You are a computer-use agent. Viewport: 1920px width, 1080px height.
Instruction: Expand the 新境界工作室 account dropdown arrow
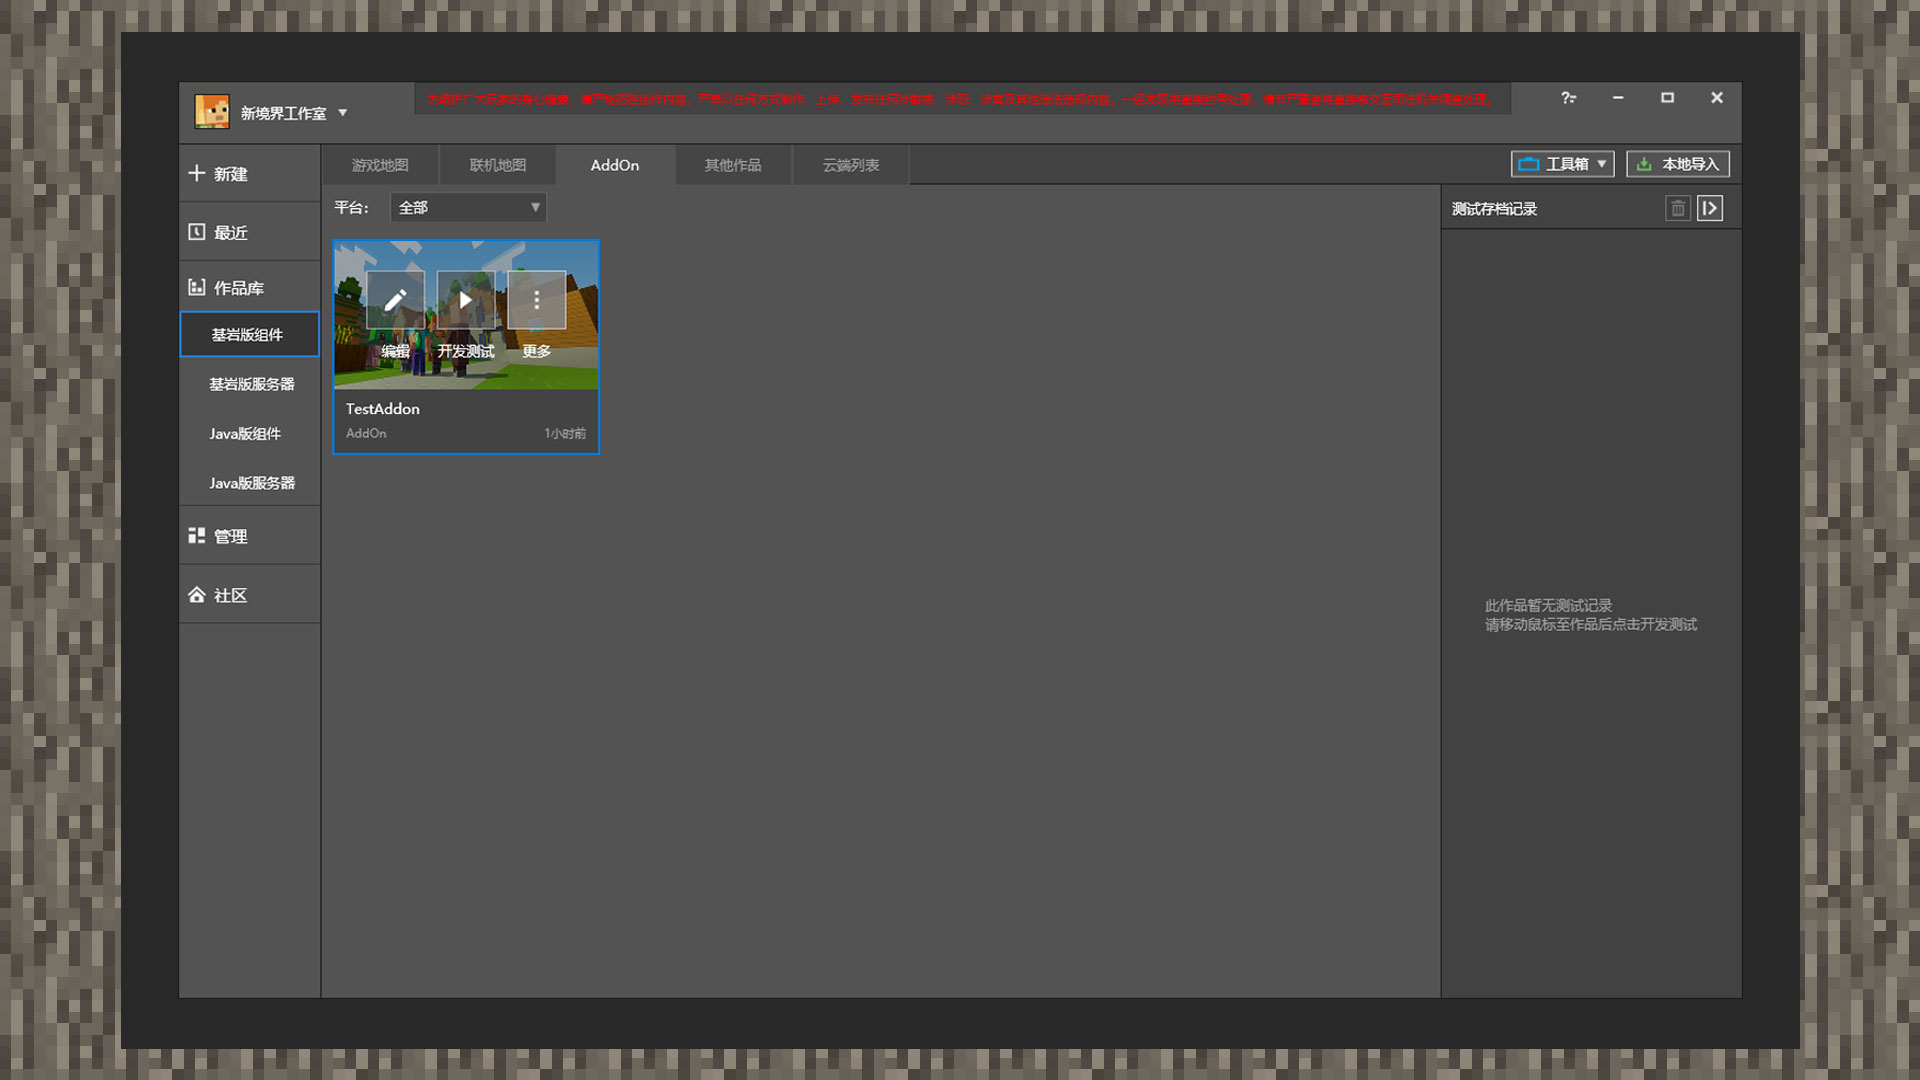(342, 113)
